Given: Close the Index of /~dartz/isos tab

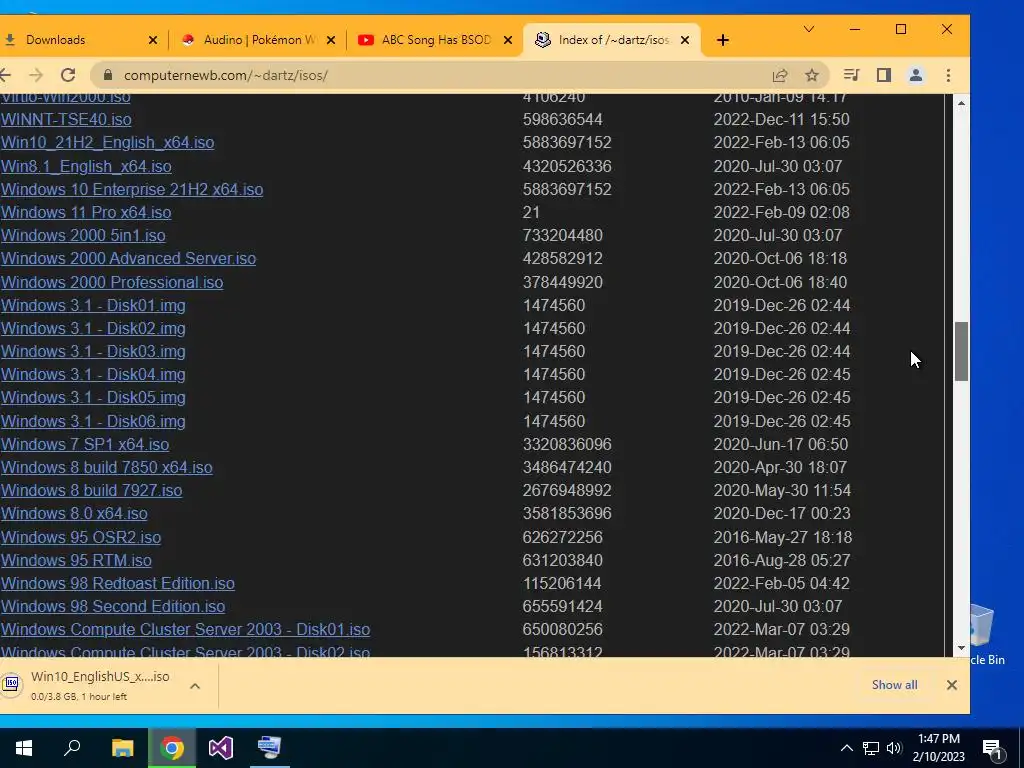Looking at the screenshot, I should coord(685,40).
